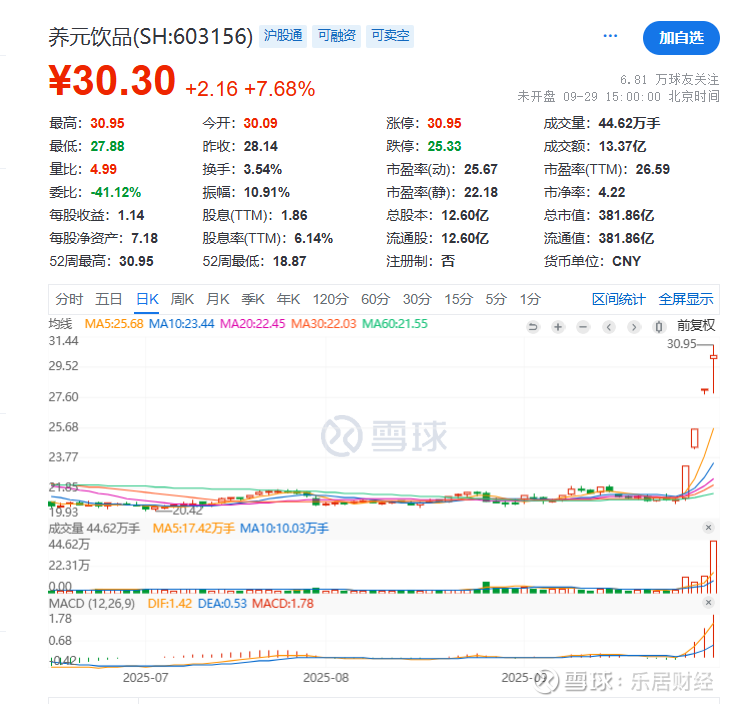Select the 60分 chart tab
This screenshot has height=704, width=735.
pyautogui.click(x=375, y=299)
